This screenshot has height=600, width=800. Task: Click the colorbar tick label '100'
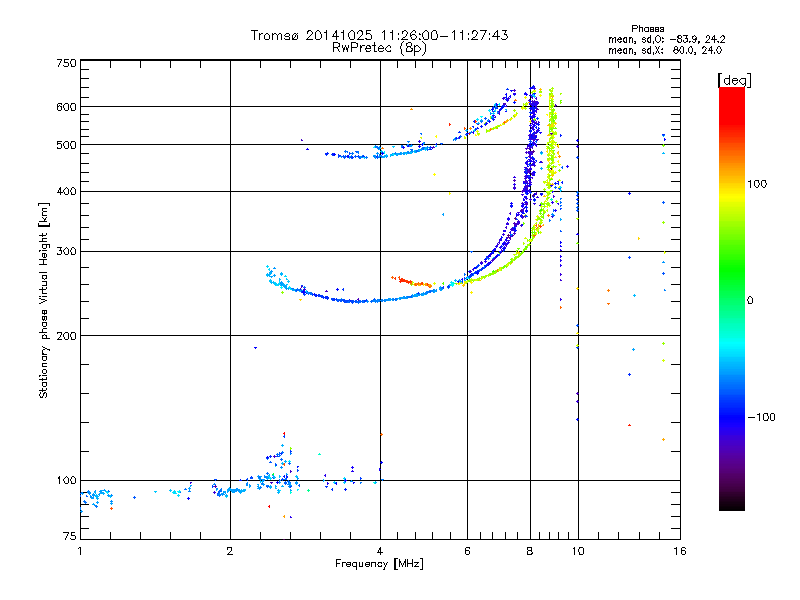757,184
